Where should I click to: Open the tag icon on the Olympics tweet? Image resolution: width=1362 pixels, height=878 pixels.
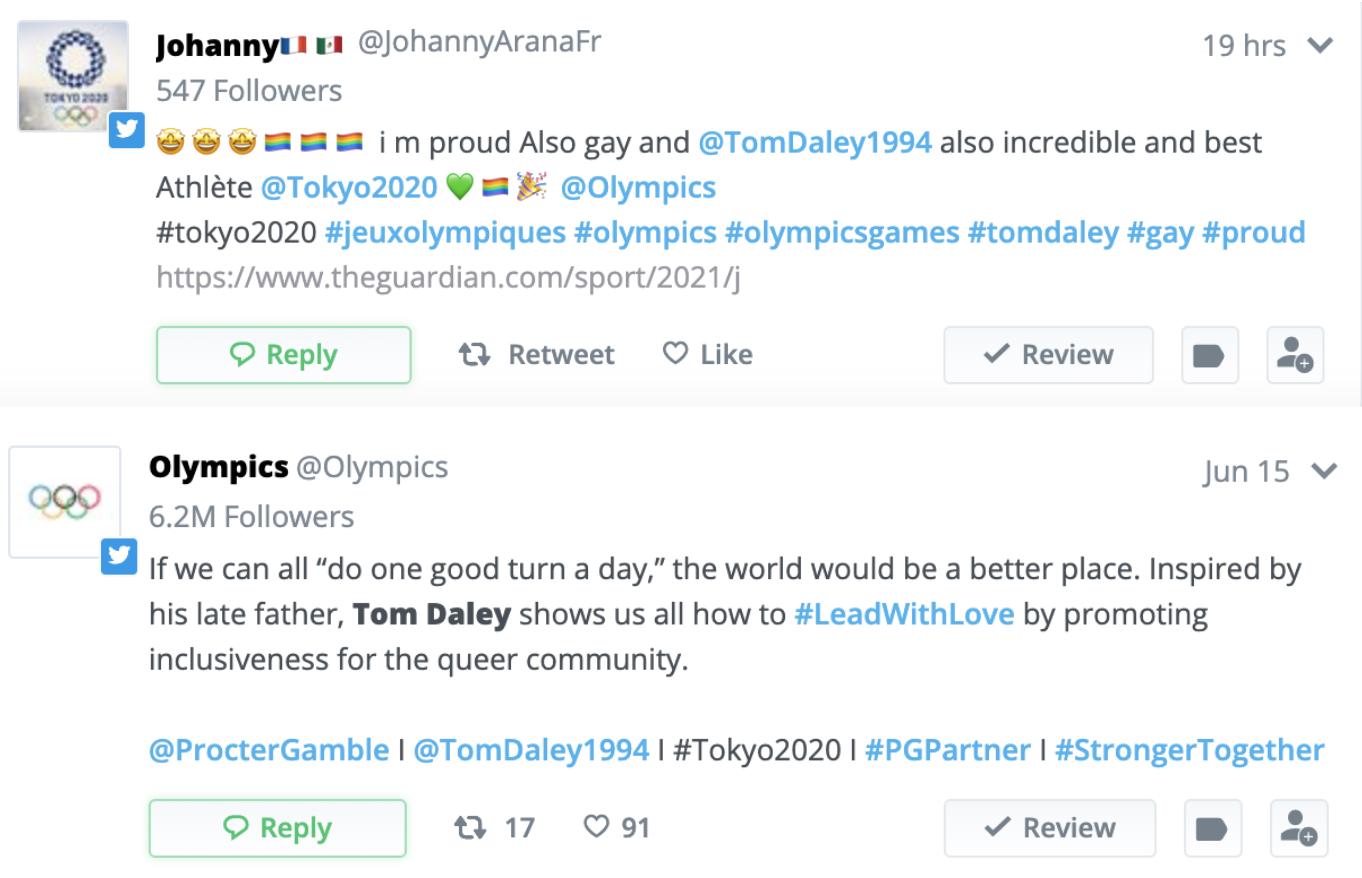click(x=1213, y=828)
